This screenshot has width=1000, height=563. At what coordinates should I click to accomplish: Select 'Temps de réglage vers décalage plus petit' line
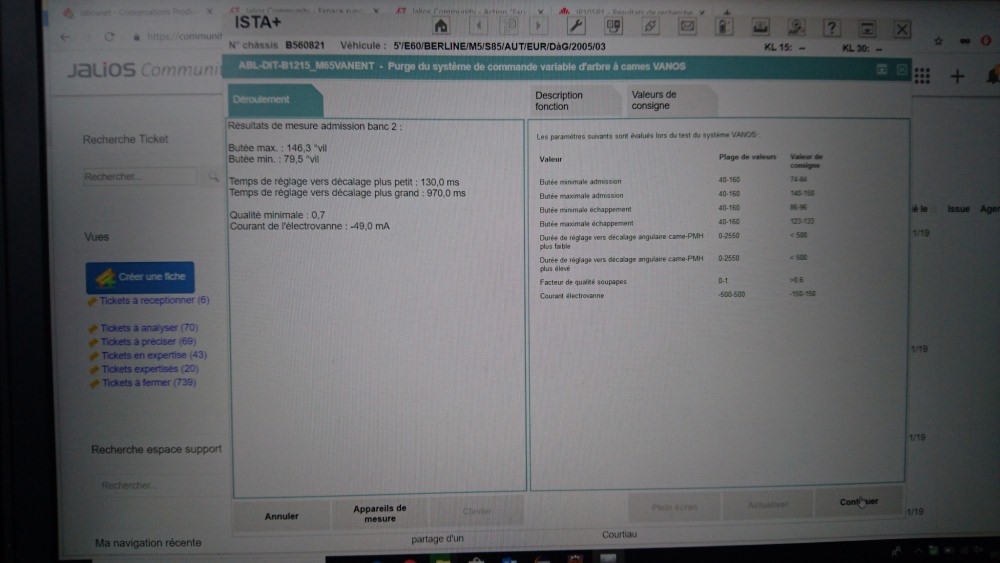(x=344, y=182)
